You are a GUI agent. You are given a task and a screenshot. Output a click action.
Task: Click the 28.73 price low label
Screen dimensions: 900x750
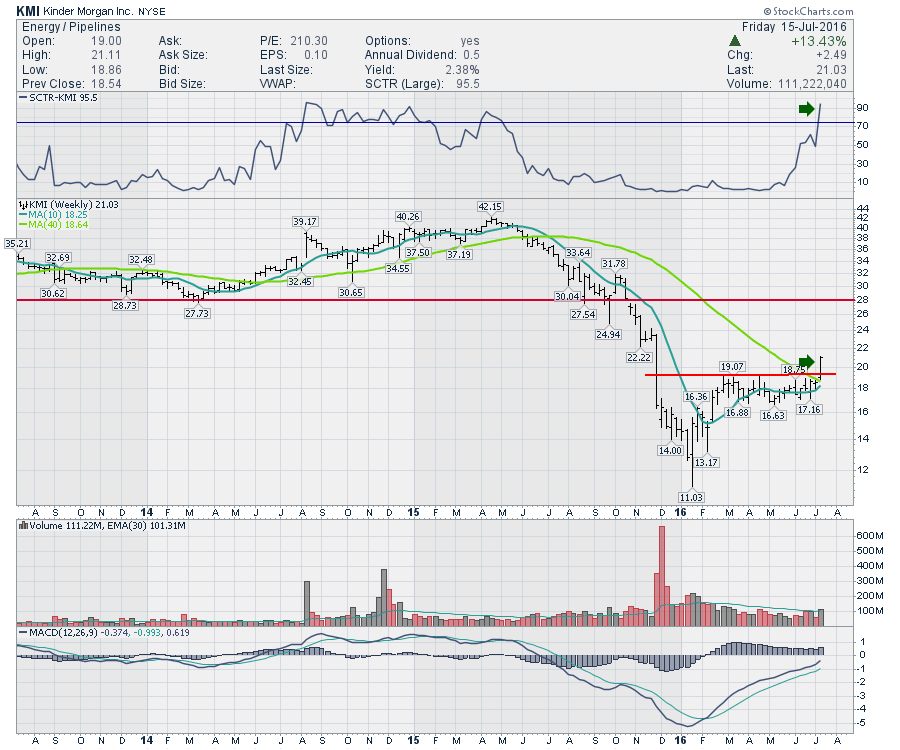tap(125, 306)
